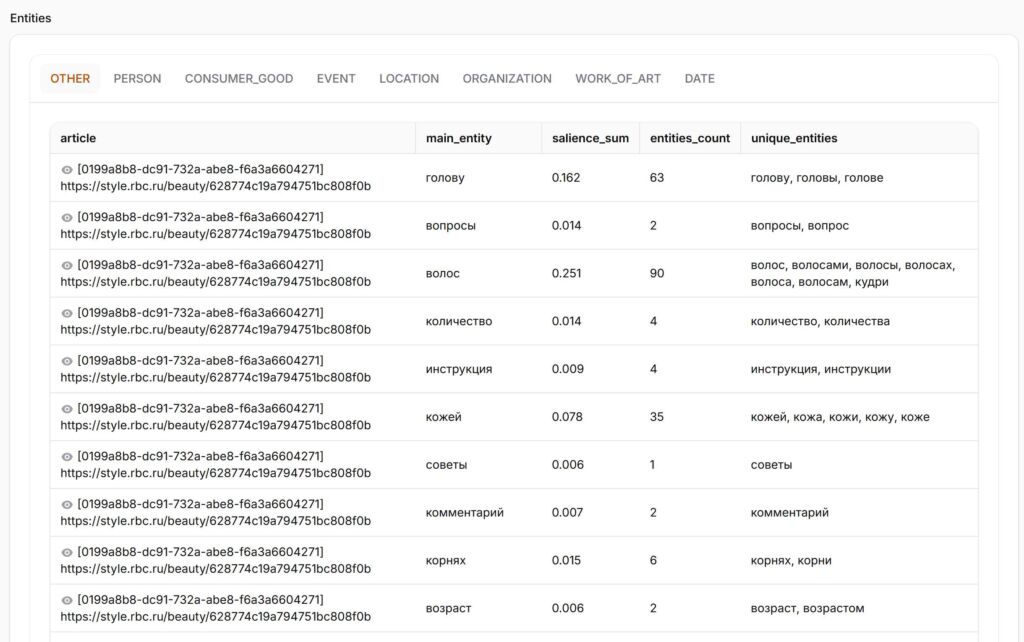Go to the ORGANIZATION tab
The width and height of the screenshot is (1024, 642).
pos(507,79)
